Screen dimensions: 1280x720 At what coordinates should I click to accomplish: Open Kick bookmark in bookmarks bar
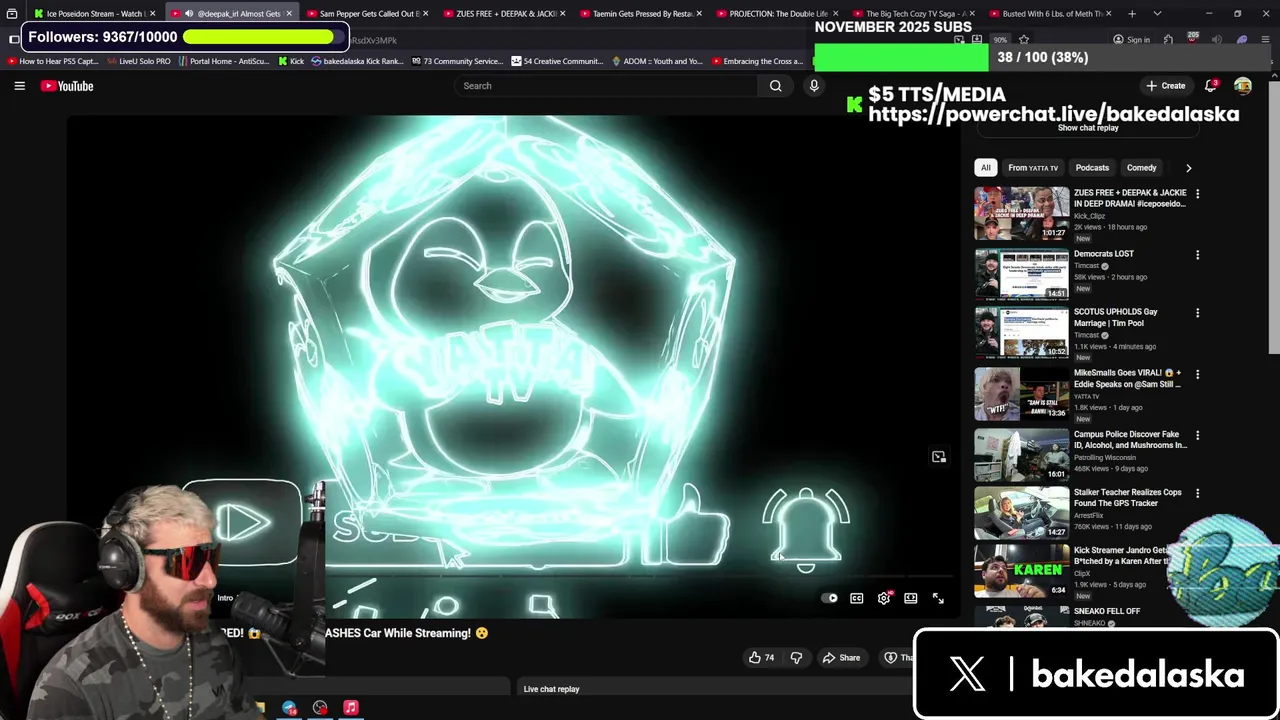(x=291, y=61)
